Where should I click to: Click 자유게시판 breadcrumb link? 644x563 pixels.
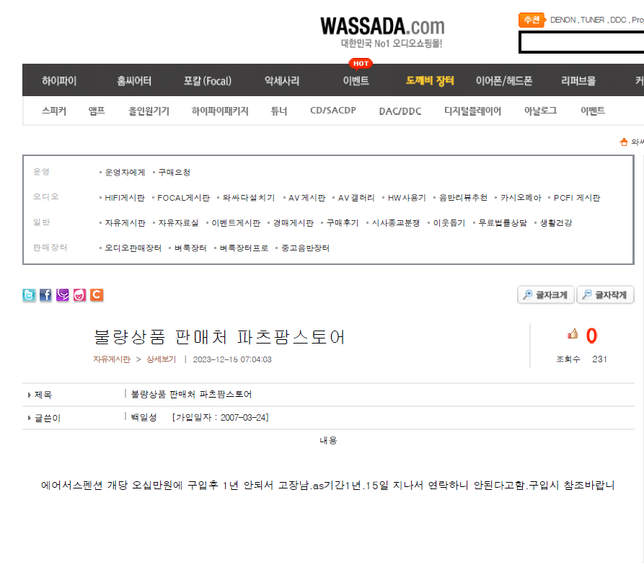(x=112, y=359)
